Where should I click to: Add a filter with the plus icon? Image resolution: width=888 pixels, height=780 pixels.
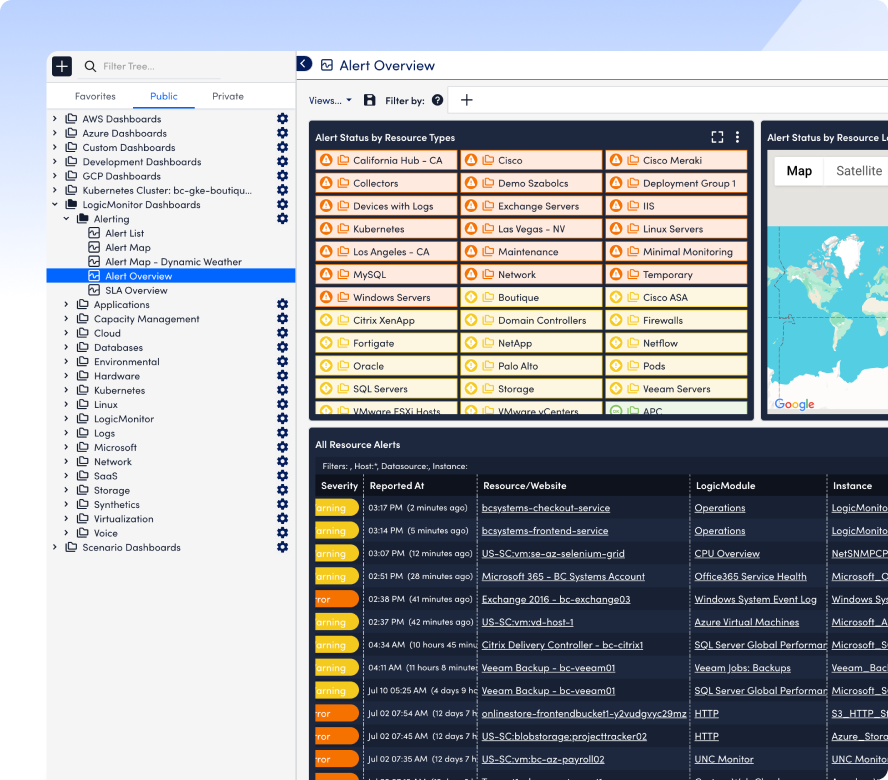pos(467,100)
